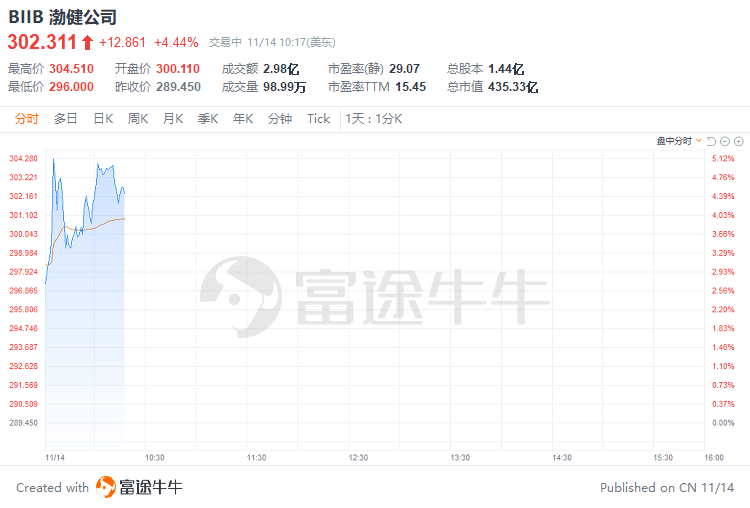Zoom out chart with minus icon

coord(725,141)
